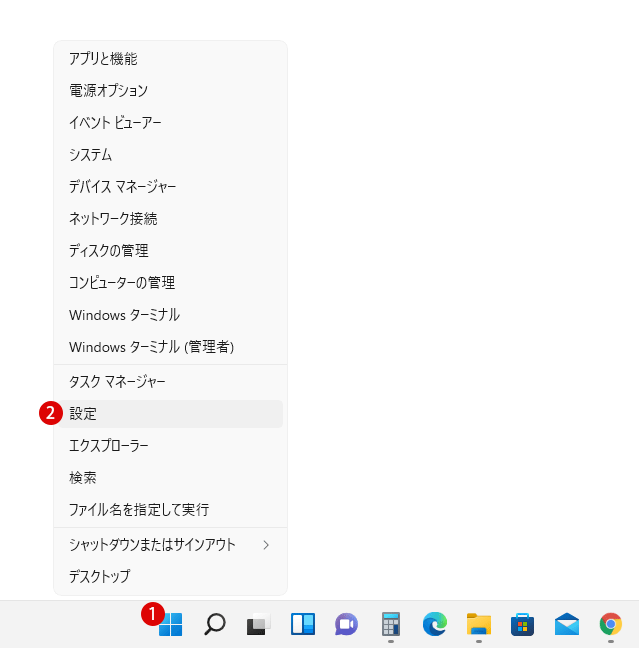
Task: Open エクスプローラー menu entry
Action: (170, 446)
